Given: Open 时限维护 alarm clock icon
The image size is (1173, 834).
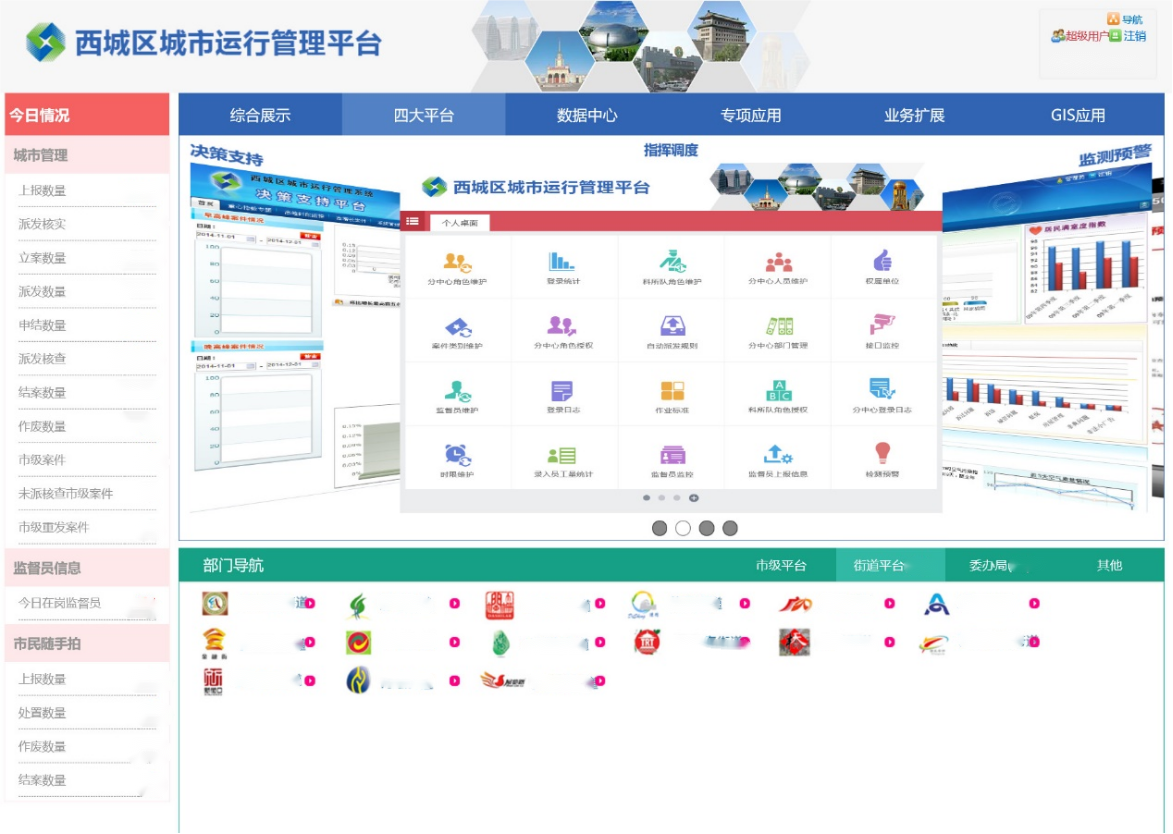Looking at the screenshot, I should (x=457, y=455).
